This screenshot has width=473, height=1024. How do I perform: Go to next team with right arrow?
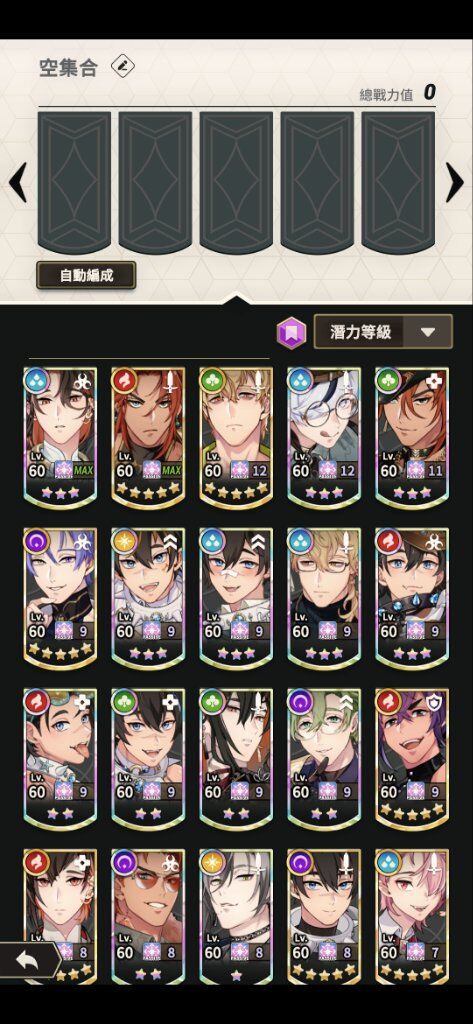[455, 182]
